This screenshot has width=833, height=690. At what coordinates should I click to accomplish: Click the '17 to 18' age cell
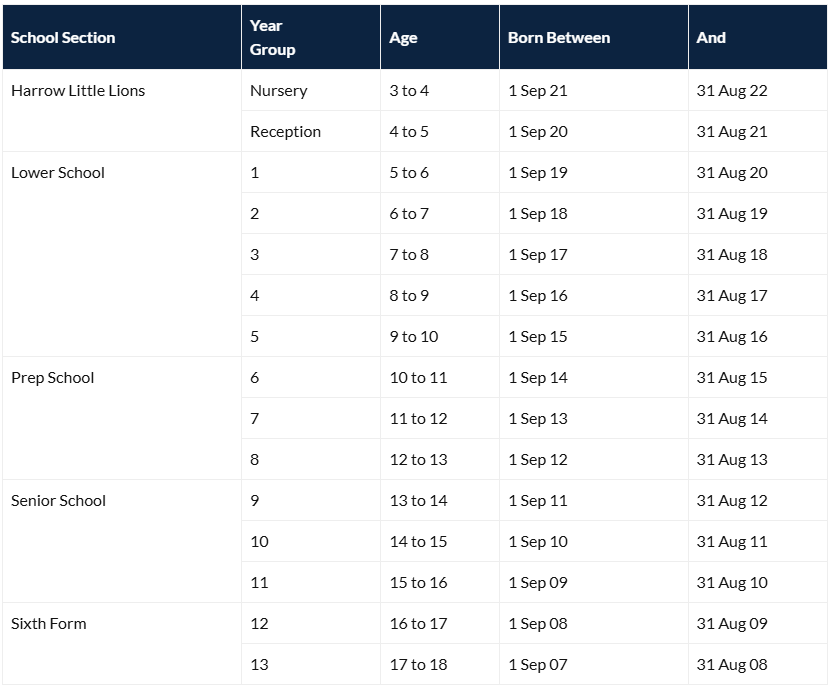(418, 665)
